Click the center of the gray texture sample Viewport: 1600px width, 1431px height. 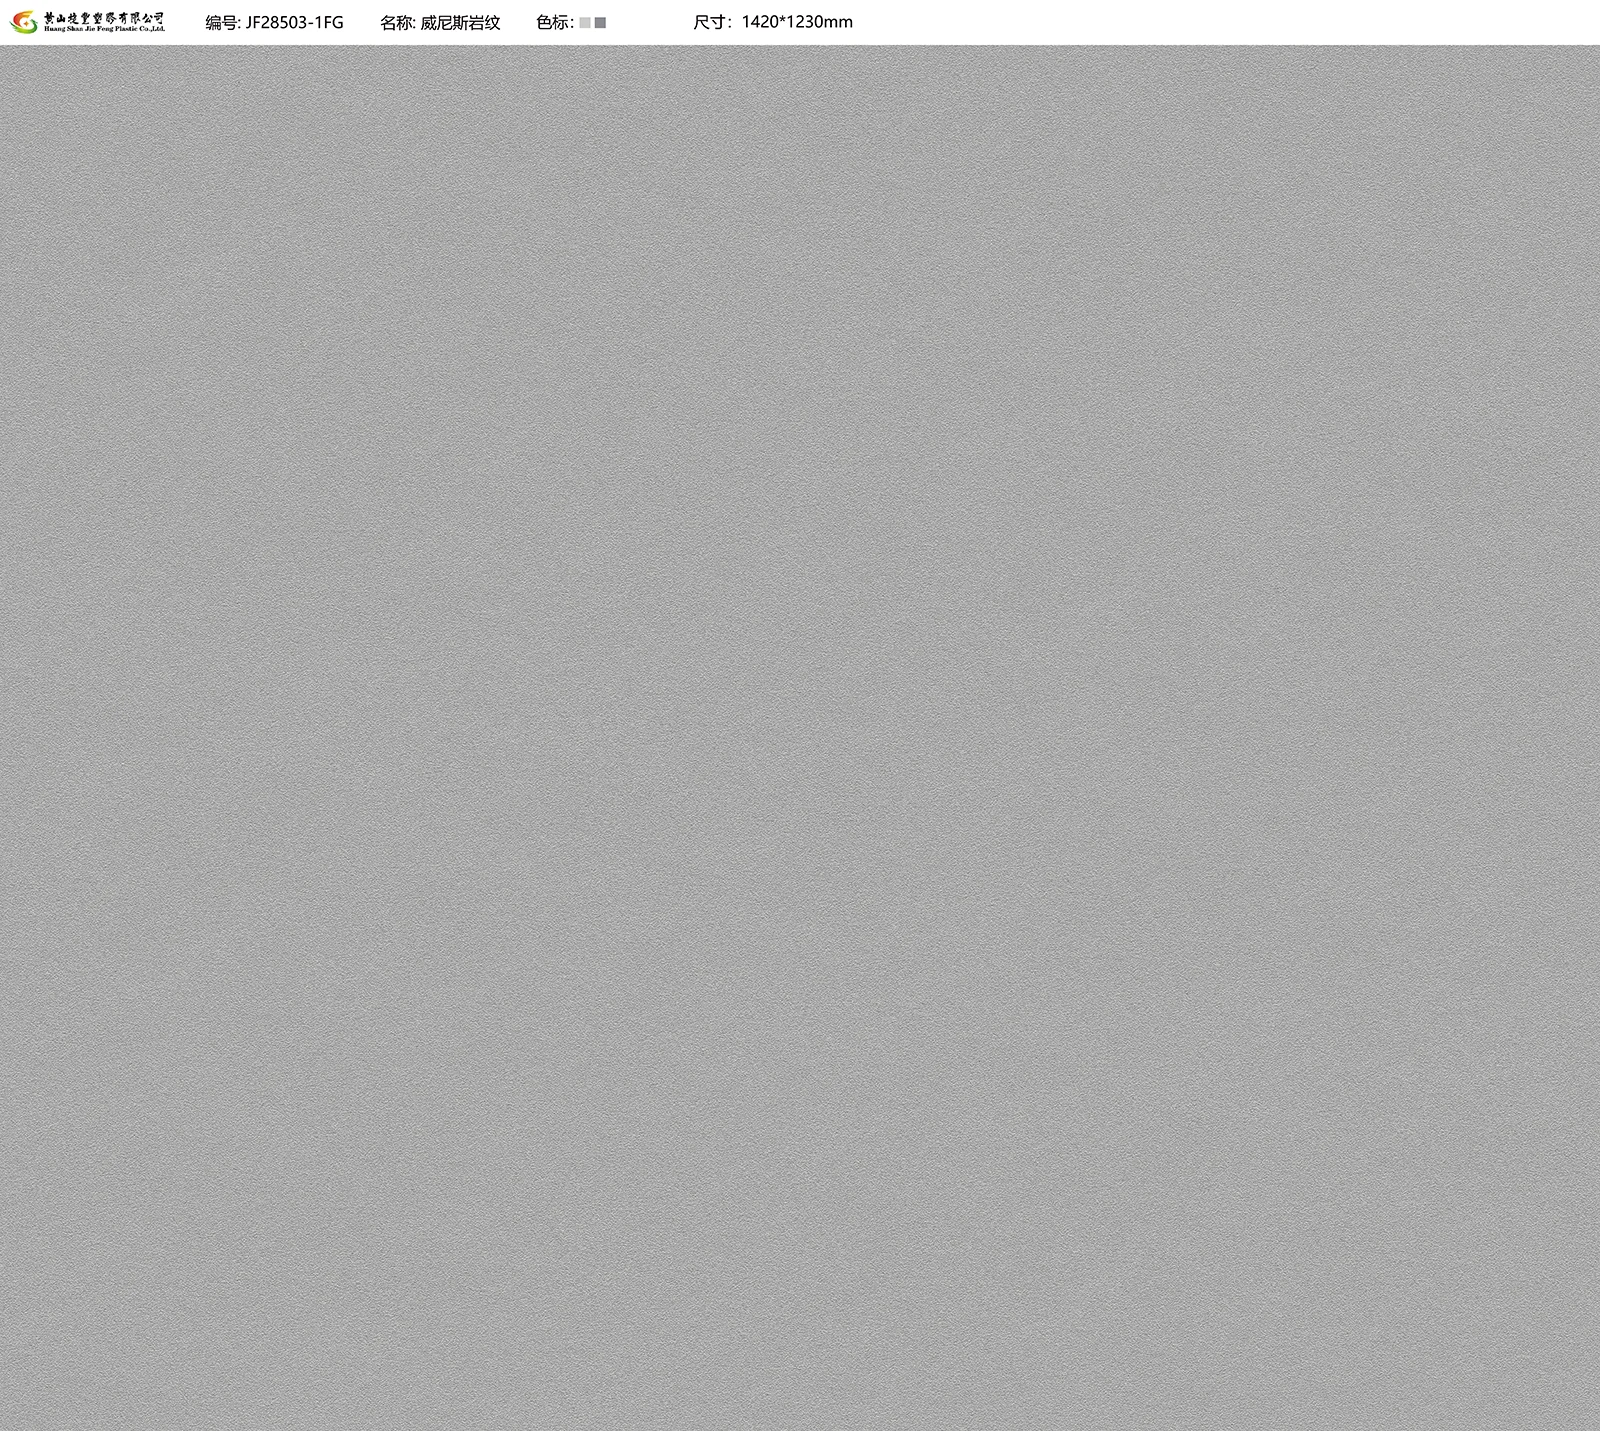[800, 738]
